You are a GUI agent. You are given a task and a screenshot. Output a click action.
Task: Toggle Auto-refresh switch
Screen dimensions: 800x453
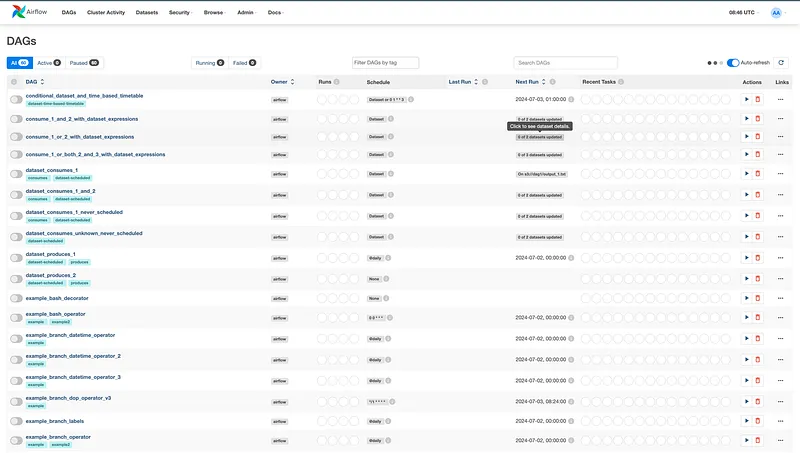click(x=733, y=63)
